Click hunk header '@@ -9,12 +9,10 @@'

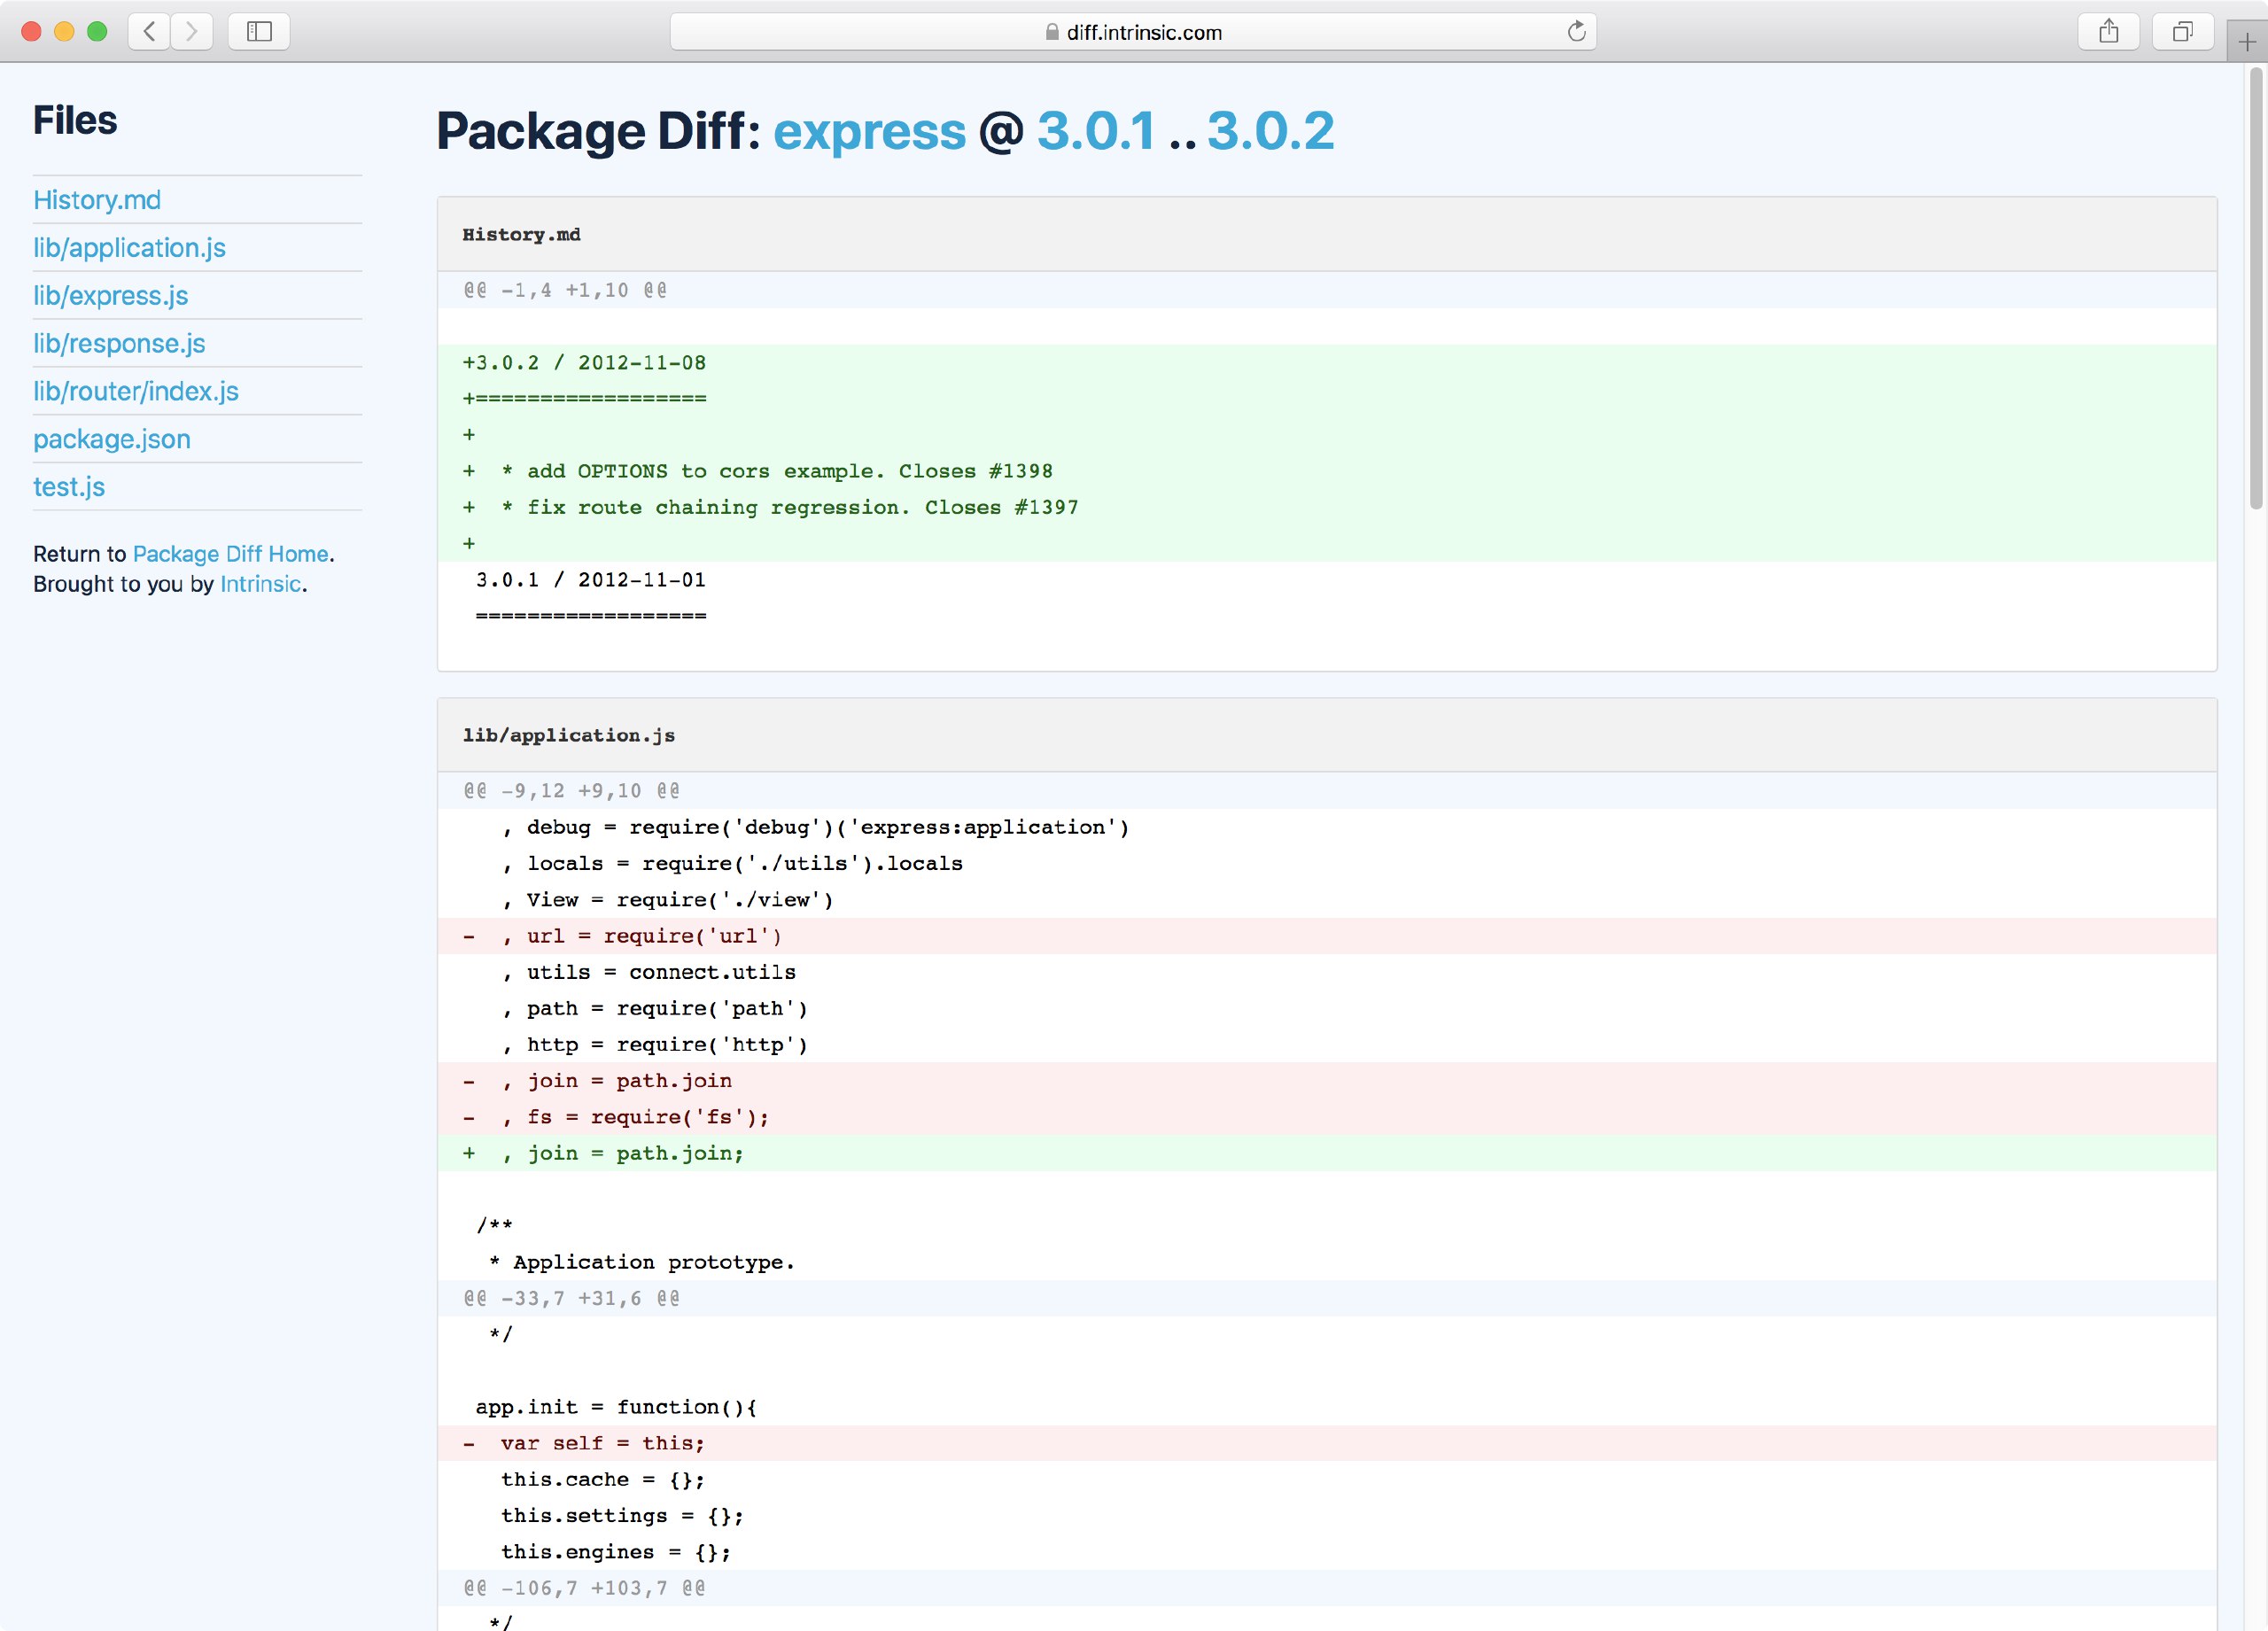pos(1326,791)
